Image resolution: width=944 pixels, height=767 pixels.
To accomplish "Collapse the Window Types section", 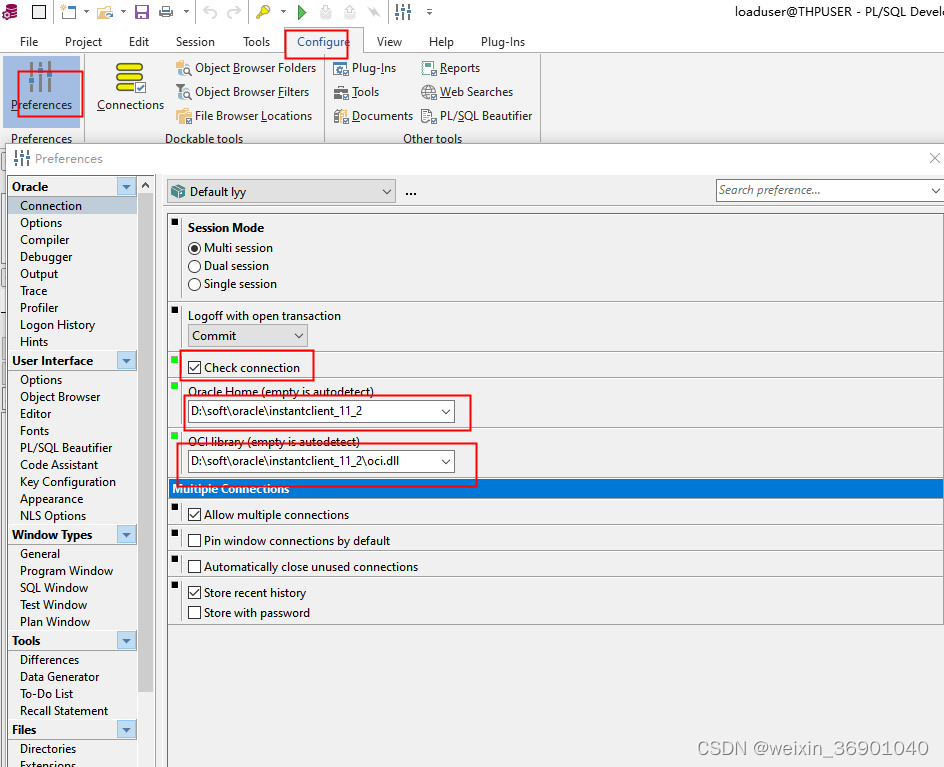I will (x=126, y=534).
